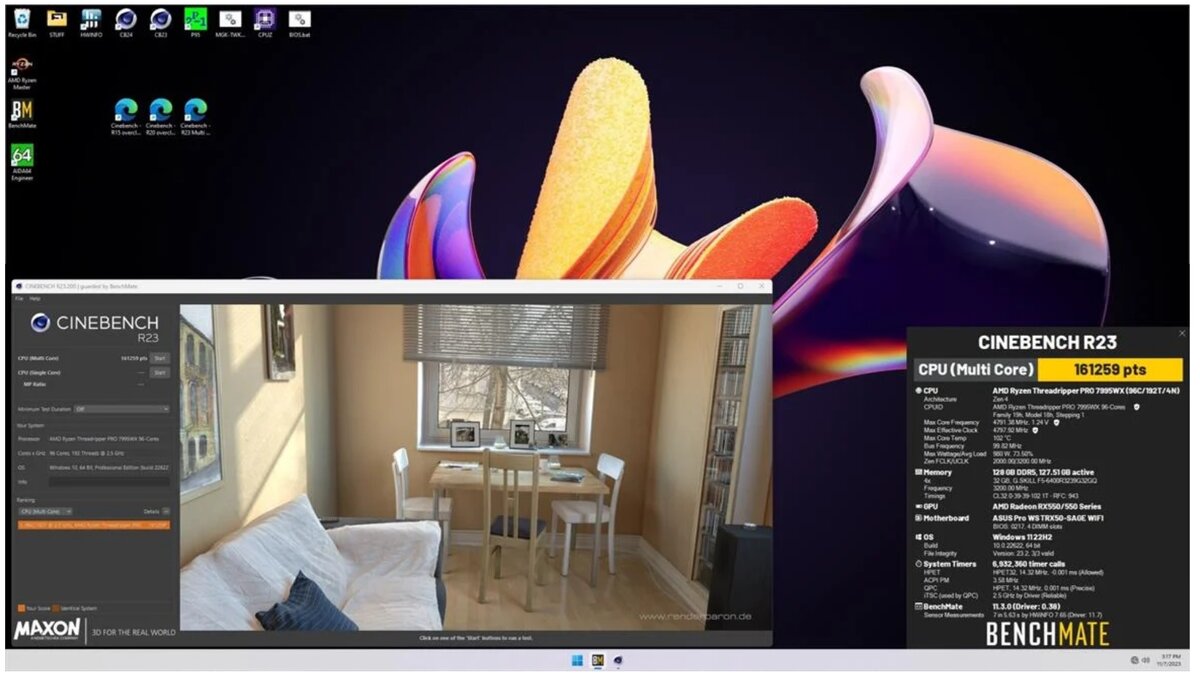The image size is (1200, 675).
Task: Open the Minimum Test Duration dropdown
Action: click(122, 409)
